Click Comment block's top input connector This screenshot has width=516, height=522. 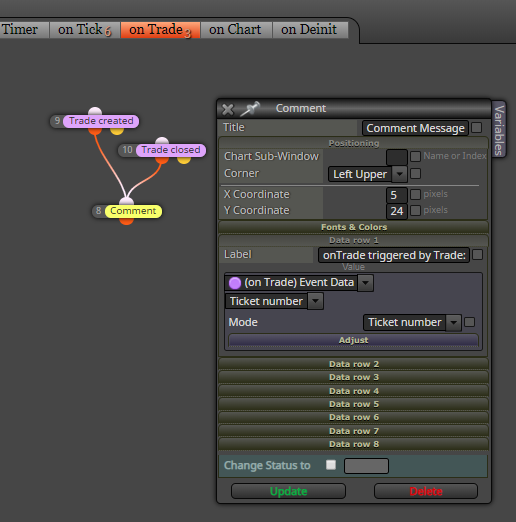pyautogui.click(x=127, y=202)
